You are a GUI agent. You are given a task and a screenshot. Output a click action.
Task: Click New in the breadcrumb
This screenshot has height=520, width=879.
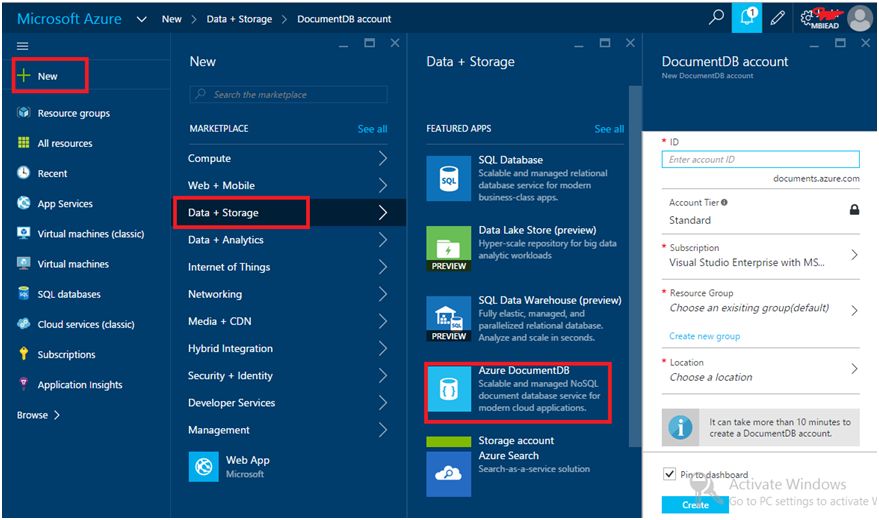(x=172, y=18)
